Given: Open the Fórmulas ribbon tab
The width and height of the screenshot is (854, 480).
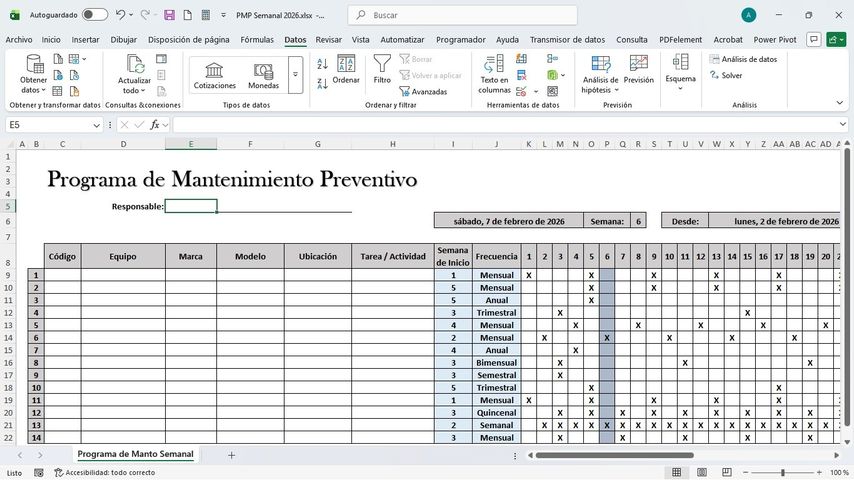Looking at the screenshot, I should [257, 40].
